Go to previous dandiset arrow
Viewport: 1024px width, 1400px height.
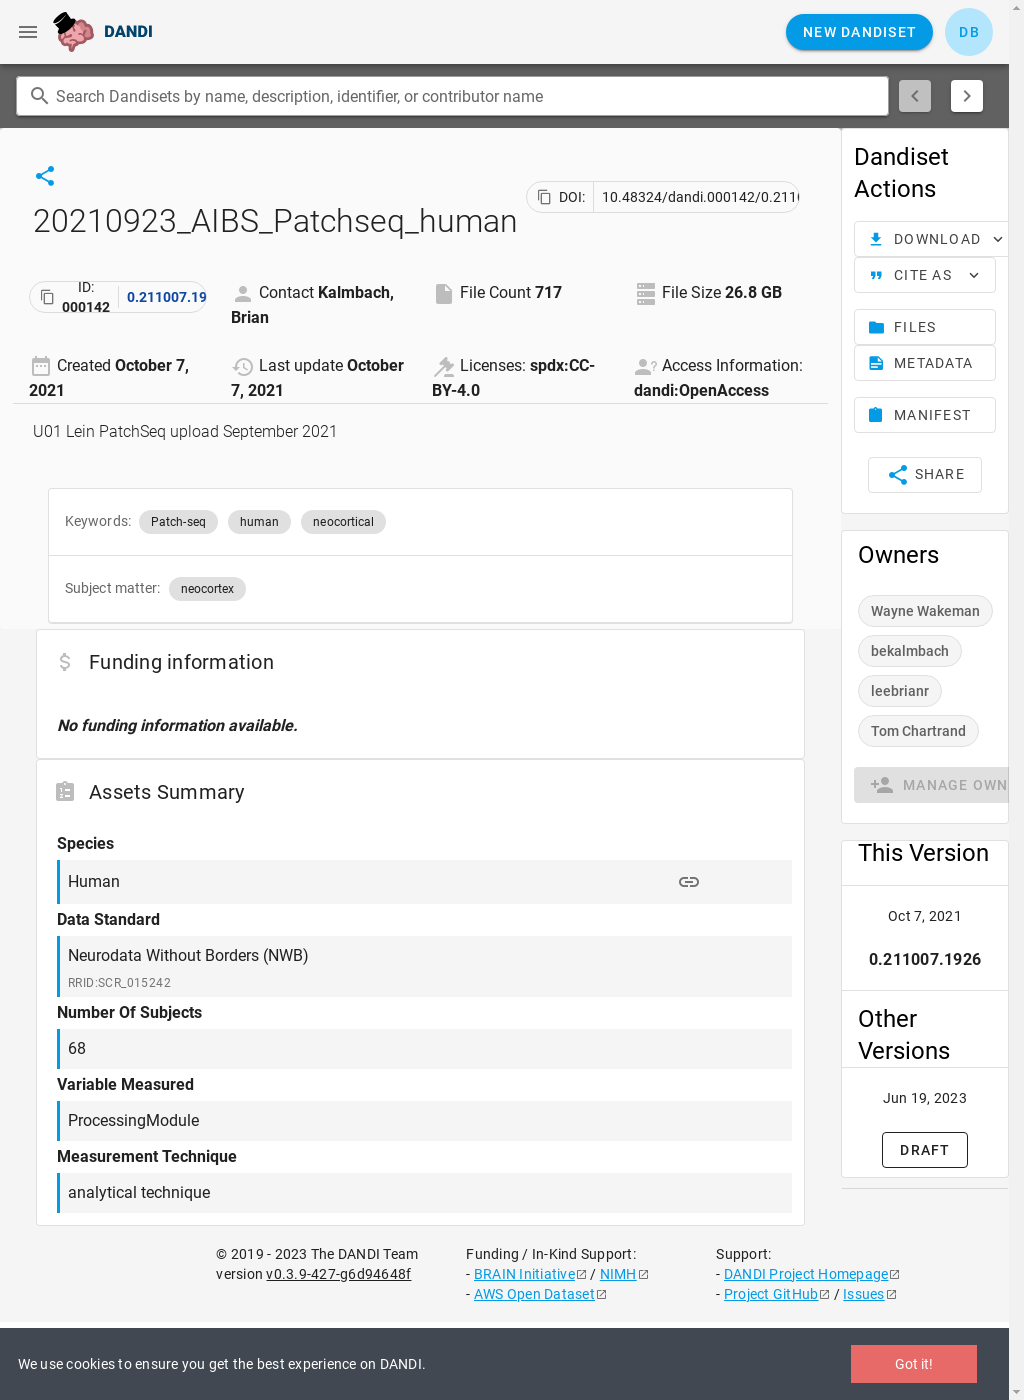(x=915, y=96)
